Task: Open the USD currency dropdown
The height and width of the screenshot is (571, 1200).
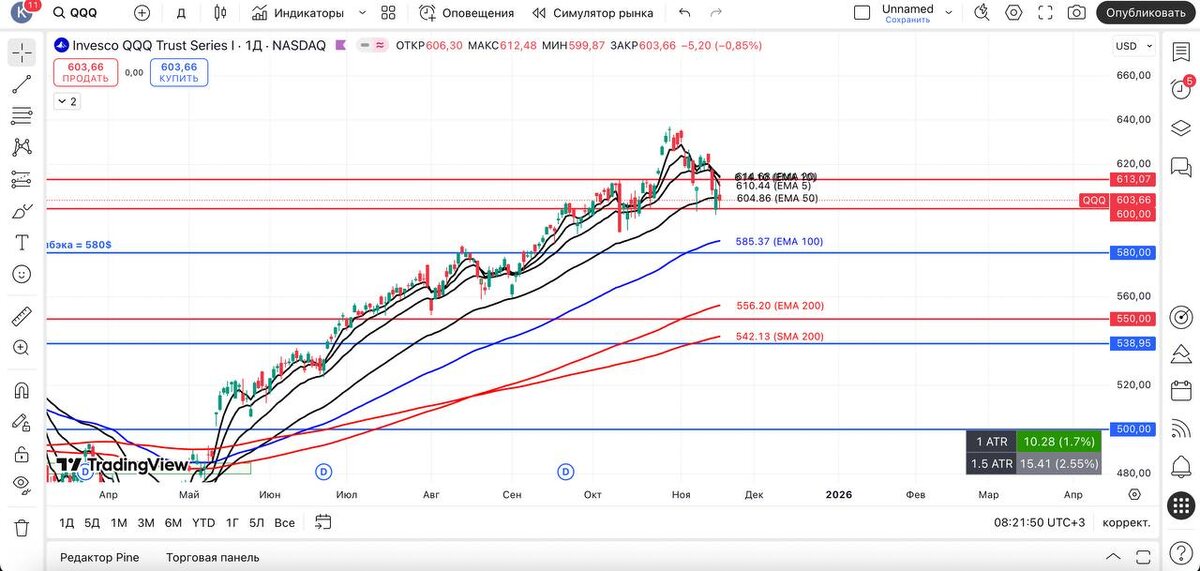Action: click(x=1132, y=46)
